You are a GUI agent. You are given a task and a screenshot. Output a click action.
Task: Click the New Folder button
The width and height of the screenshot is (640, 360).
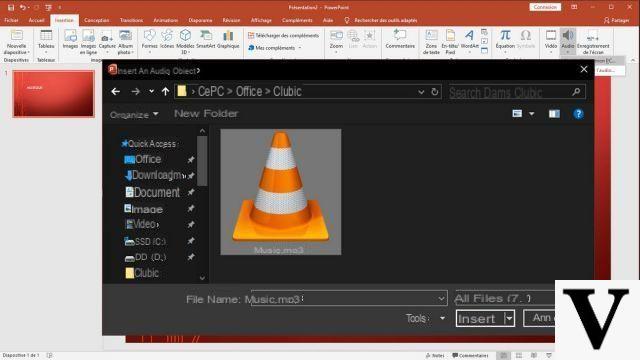[x=206, y=114]
